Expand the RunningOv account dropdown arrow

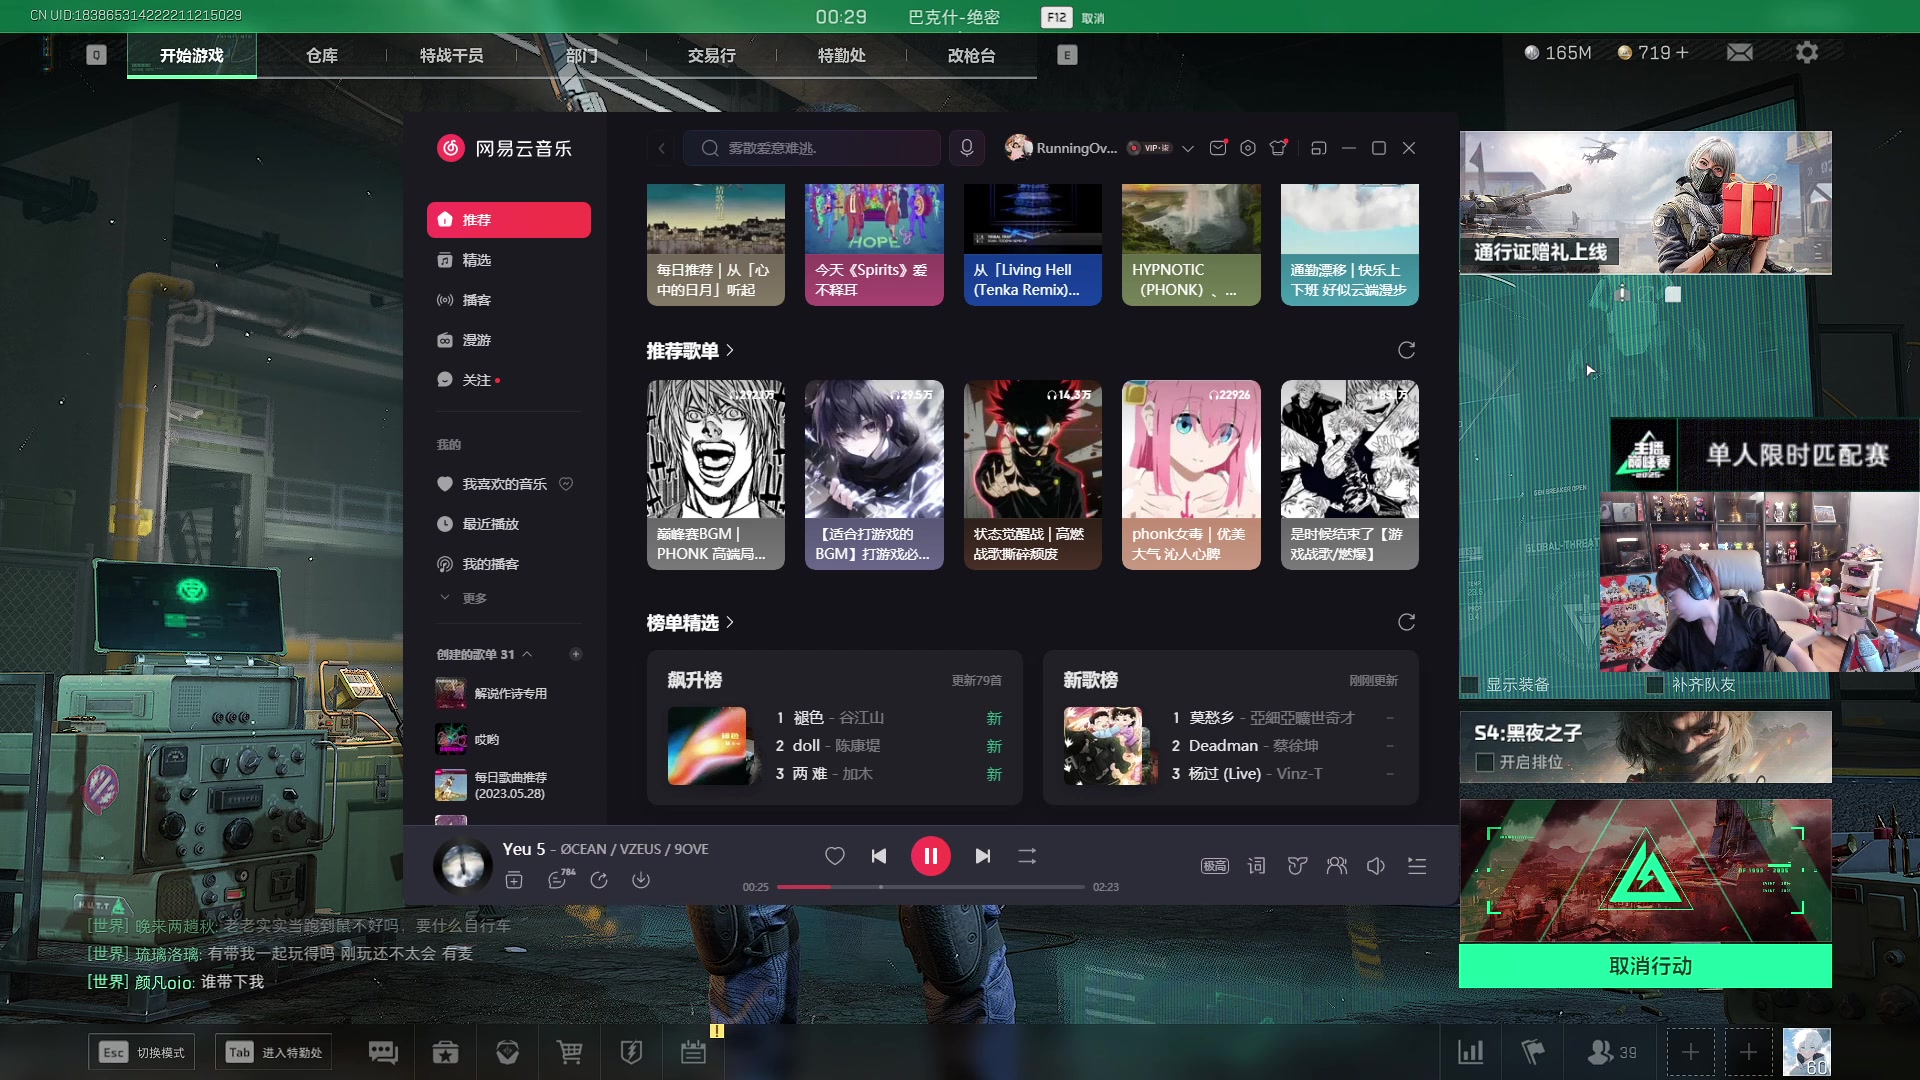tap(1188, 148)
